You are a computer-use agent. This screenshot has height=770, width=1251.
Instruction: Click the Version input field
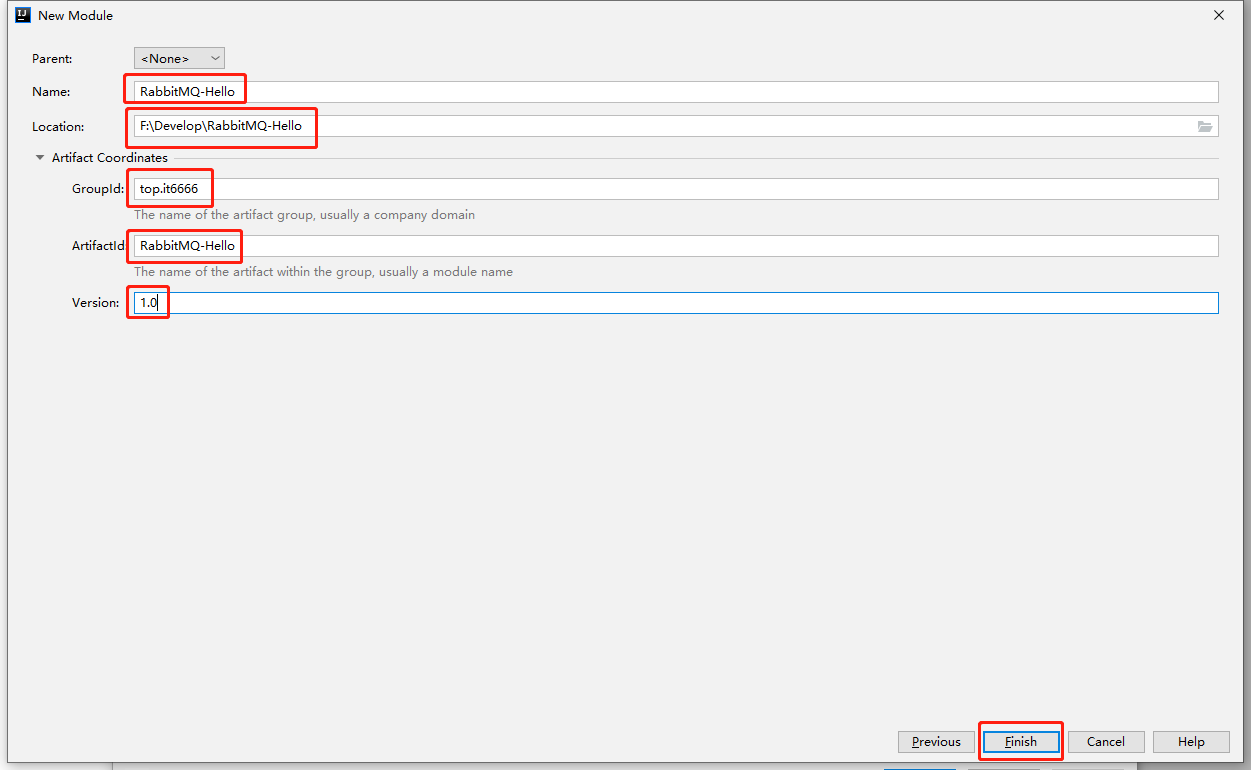click(676, 303)
